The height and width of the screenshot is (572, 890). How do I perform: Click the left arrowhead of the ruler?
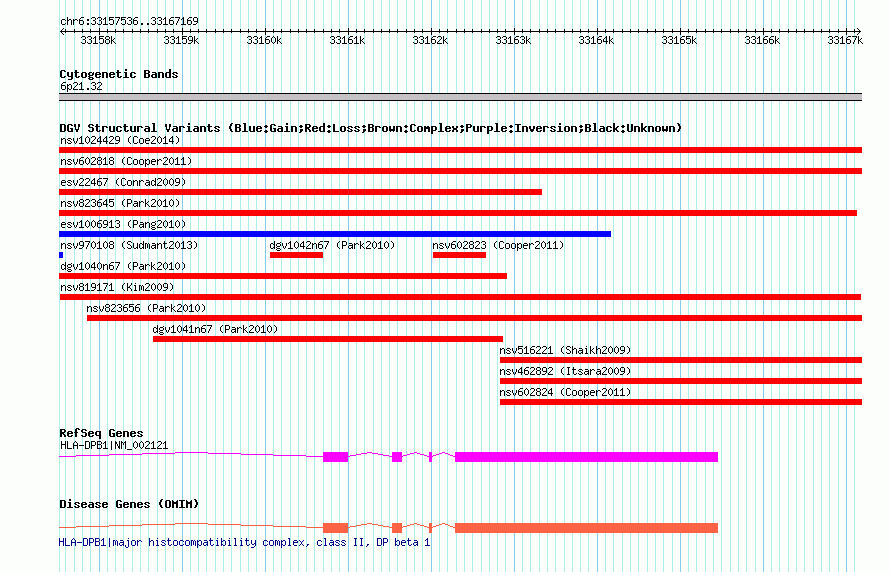(62, 32)
